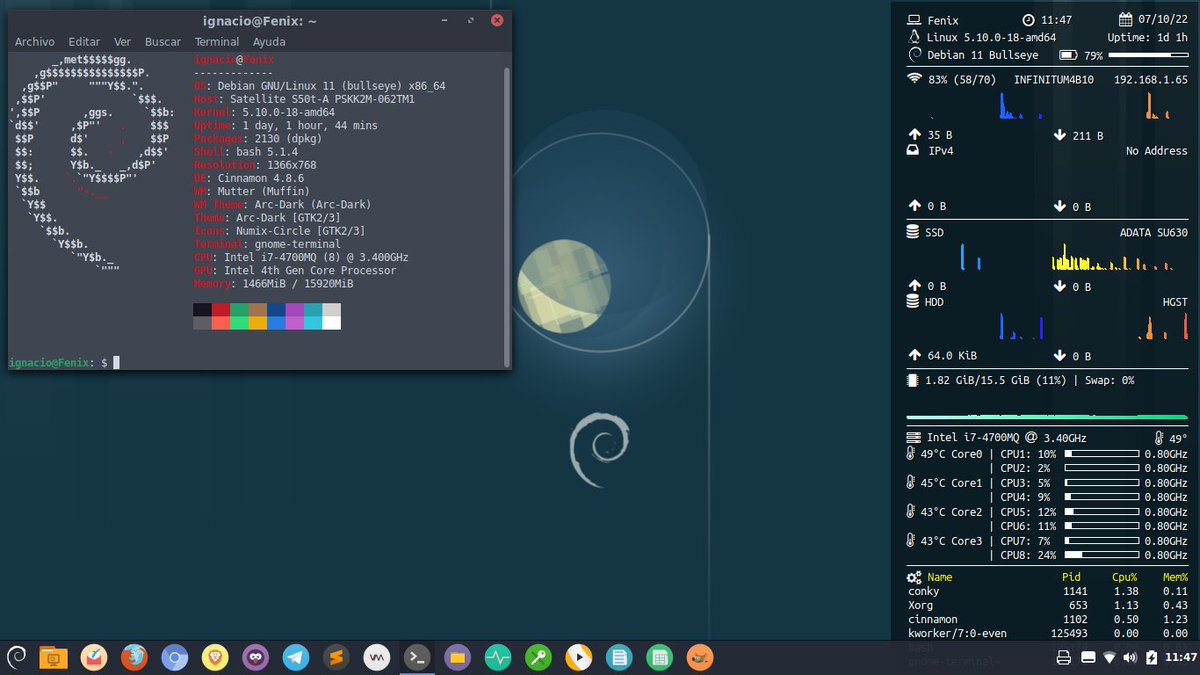Click the white round waveform logo icon

click(376, 657)
